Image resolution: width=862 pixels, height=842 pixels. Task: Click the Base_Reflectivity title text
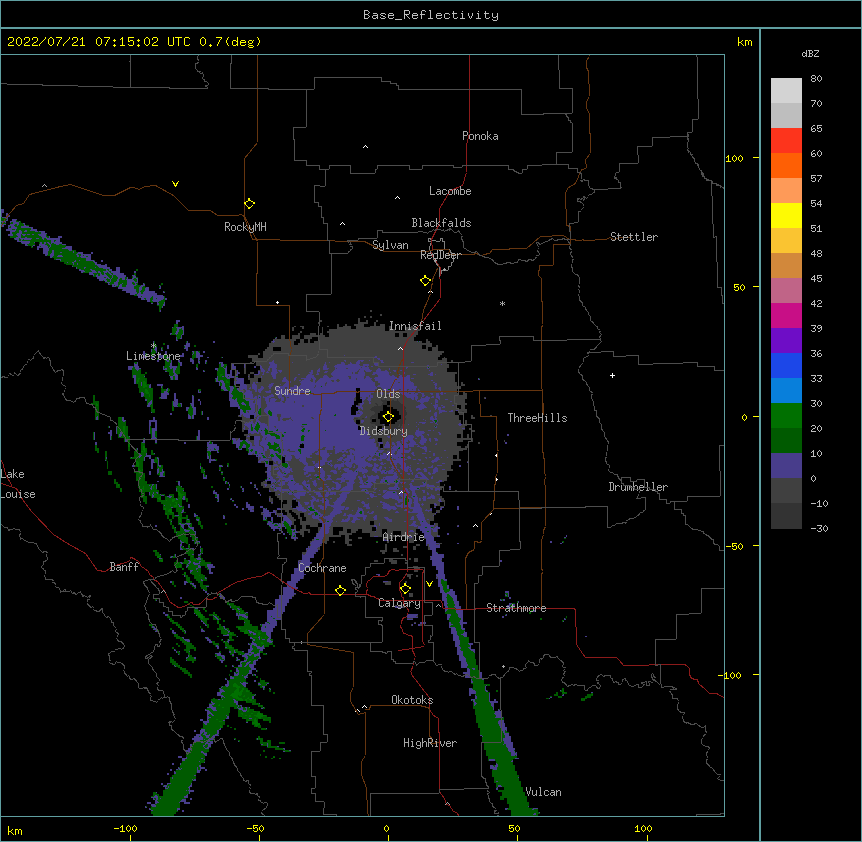click(431, 15)
